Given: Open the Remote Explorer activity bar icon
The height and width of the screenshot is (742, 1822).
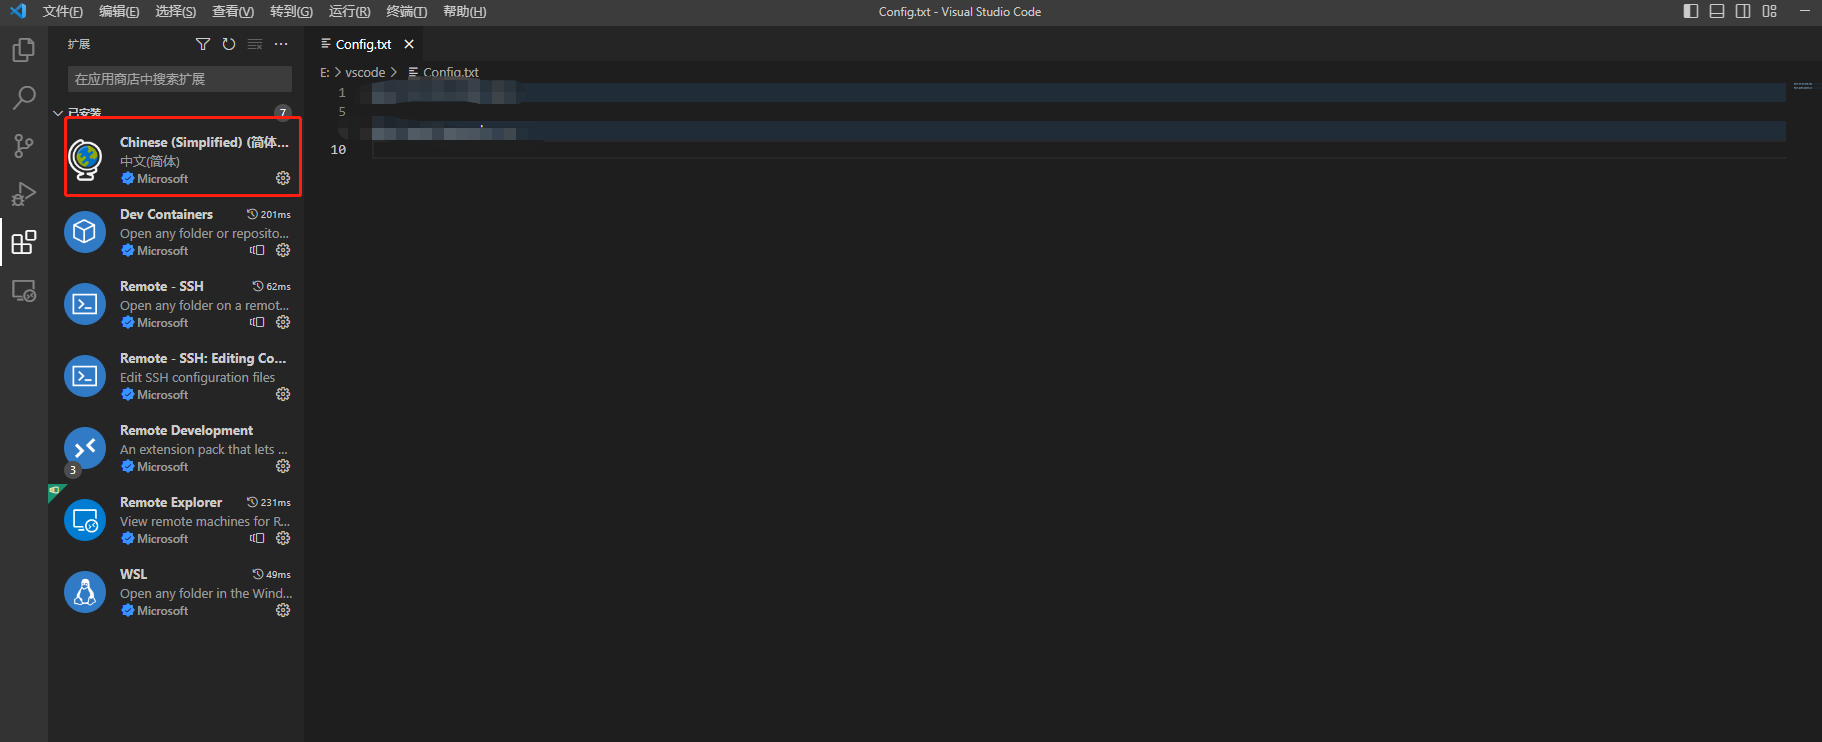Looking at the screenshot, I should pos(24,291).
